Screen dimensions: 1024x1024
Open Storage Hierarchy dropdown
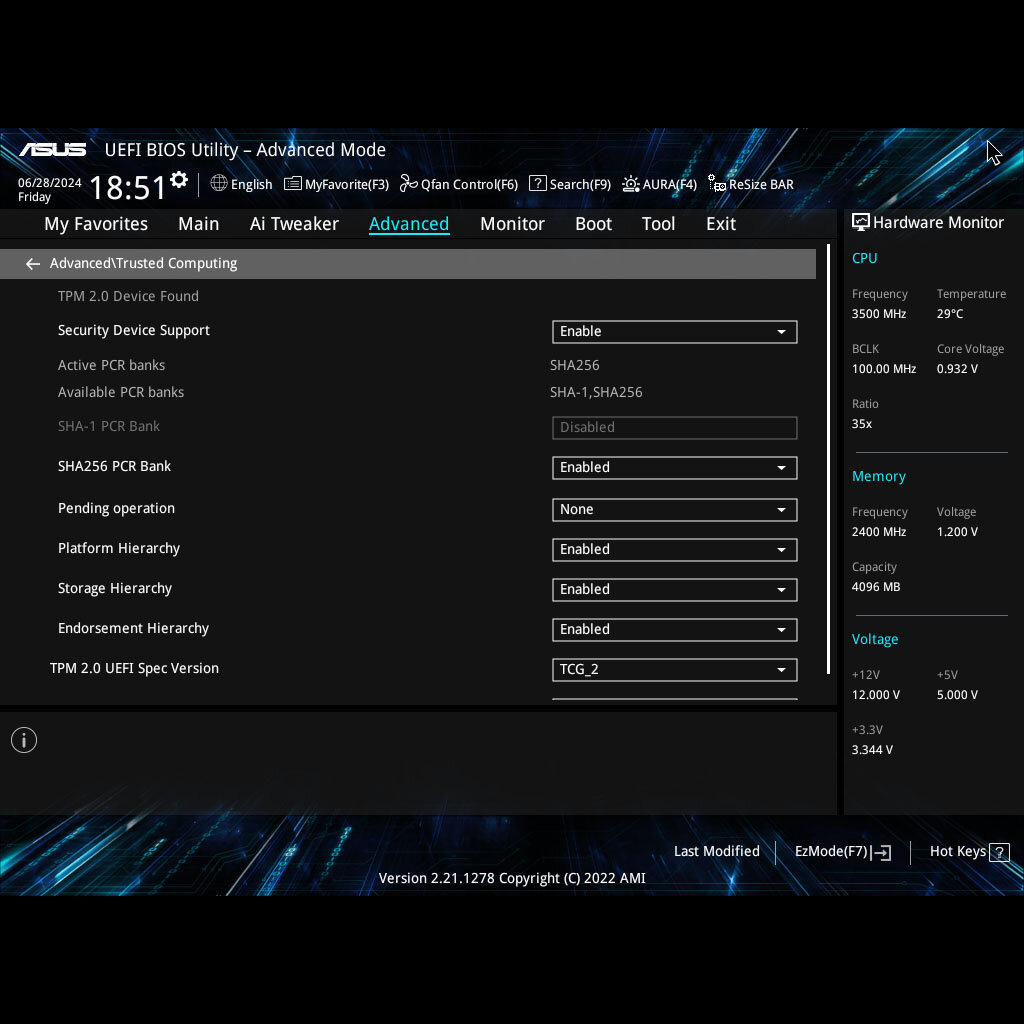(675, 590)
